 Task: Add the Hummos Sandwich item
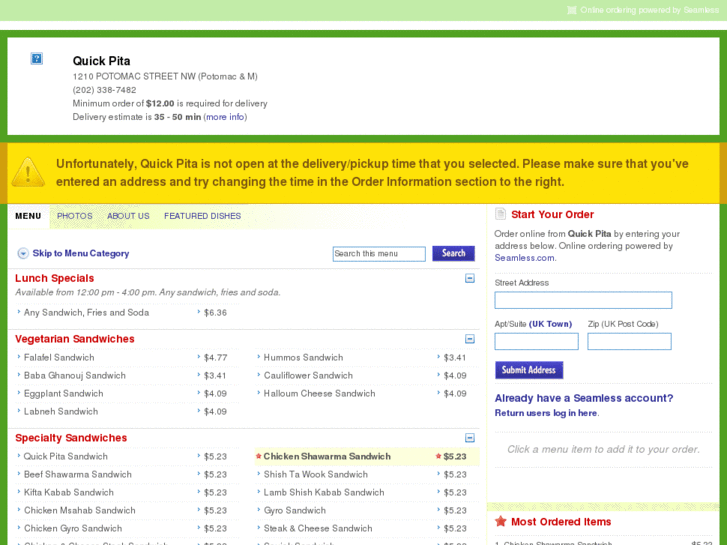click(x=303, y=358)
